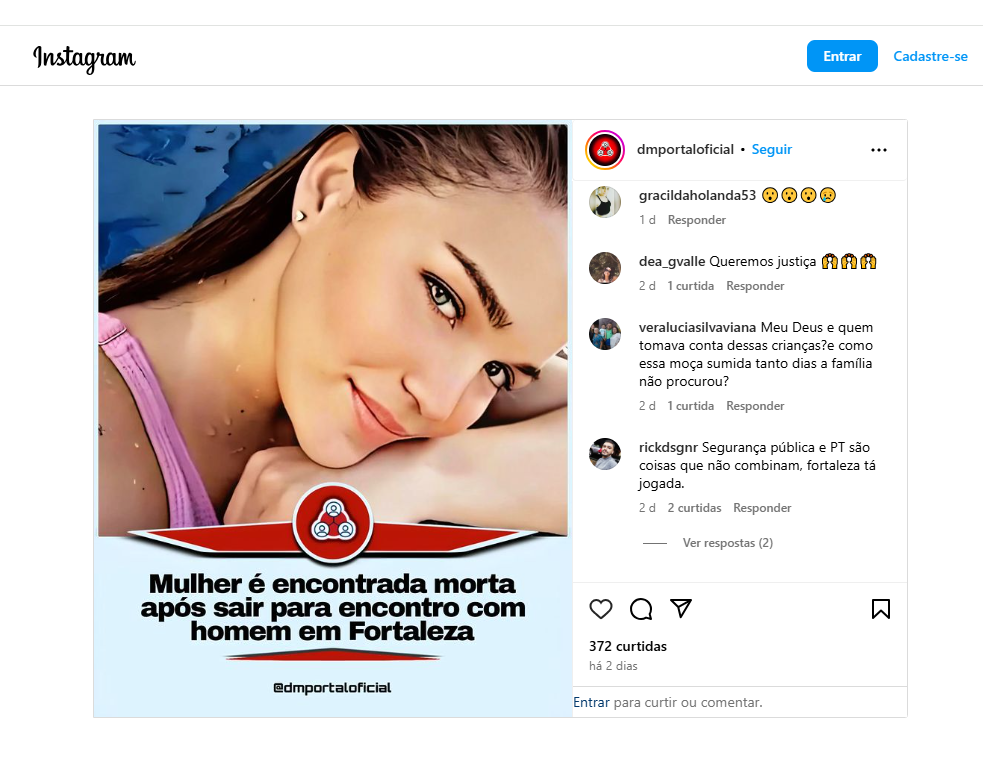The width and height of the screenshot is (983, 763).
Task: Reply to dea_gvalle's comment
Action: click(x=755, y=286)
